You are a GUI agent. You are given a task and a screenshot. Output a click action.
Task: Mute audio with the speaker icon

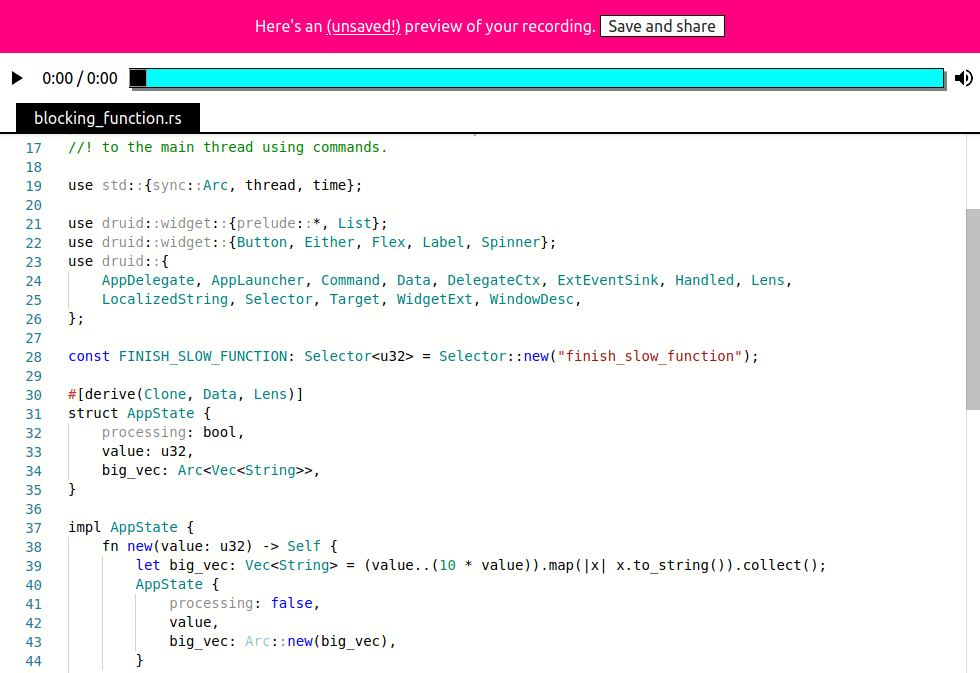pos(963,78)
